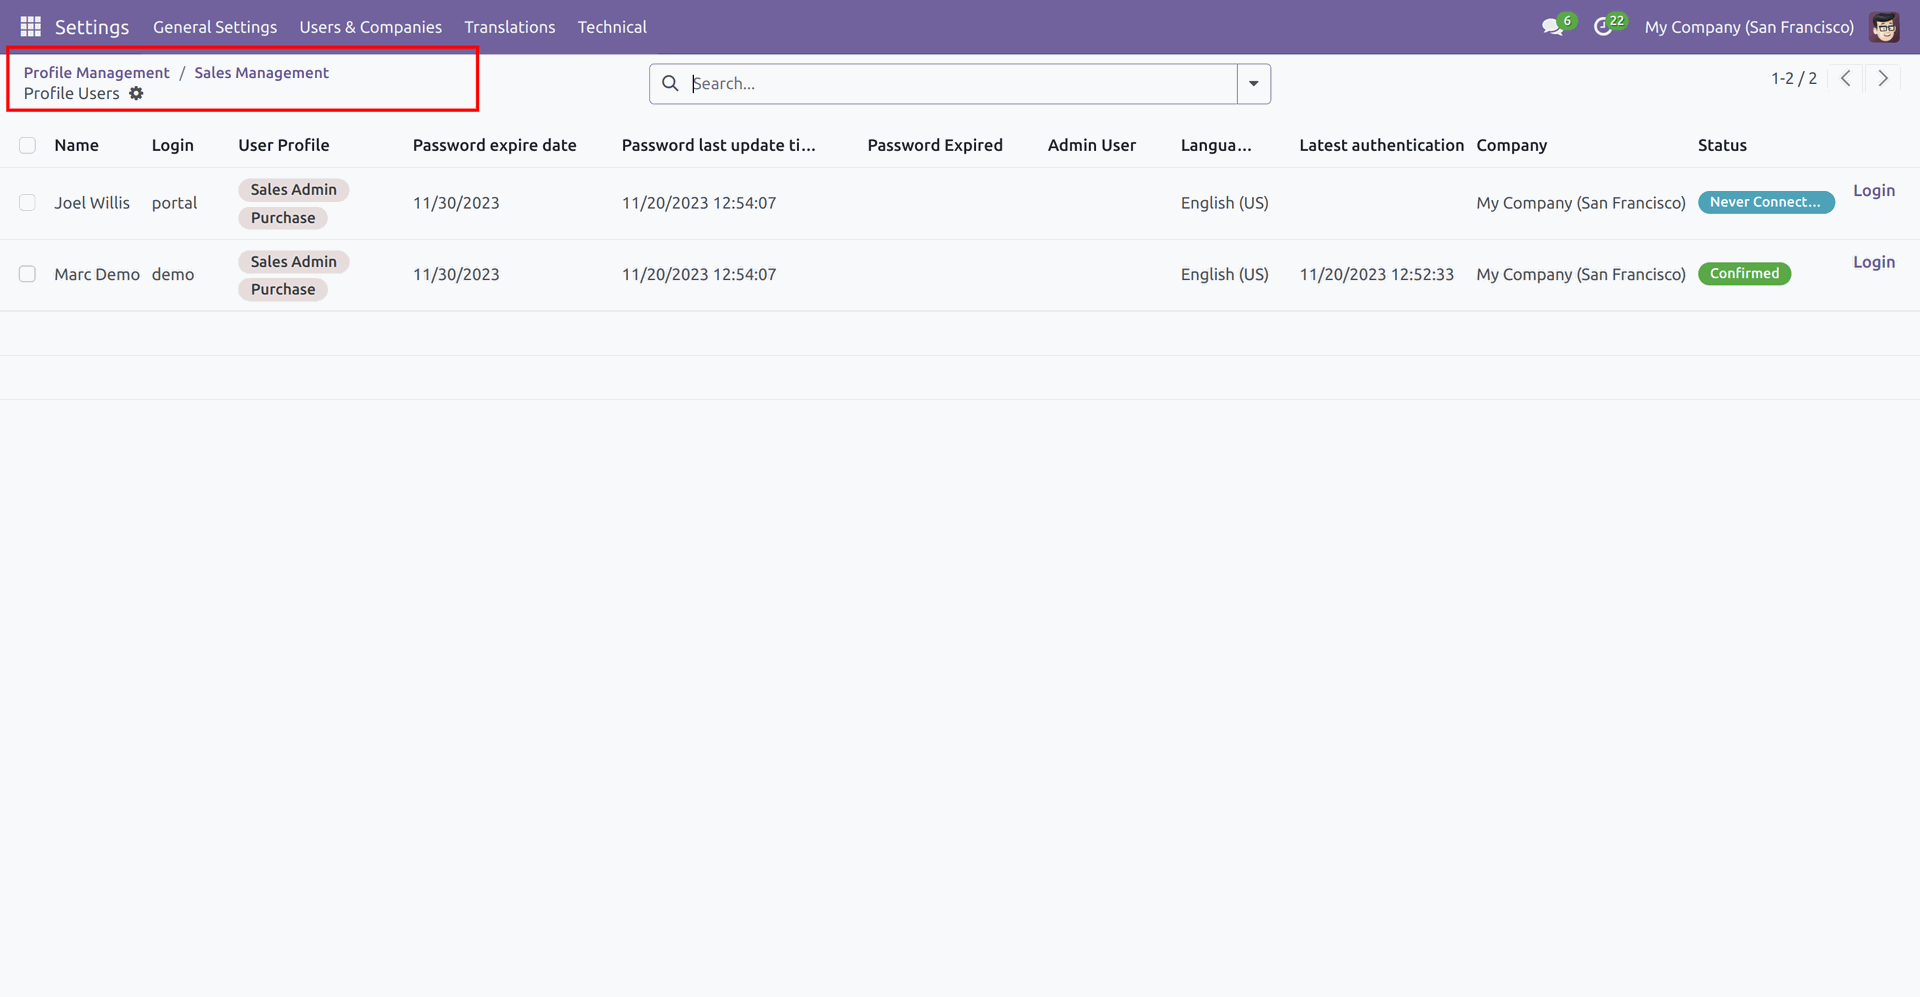Select all rows with header checkbox
The width and height of the screenshot is (1920, 997).
(x=28, y=145)
